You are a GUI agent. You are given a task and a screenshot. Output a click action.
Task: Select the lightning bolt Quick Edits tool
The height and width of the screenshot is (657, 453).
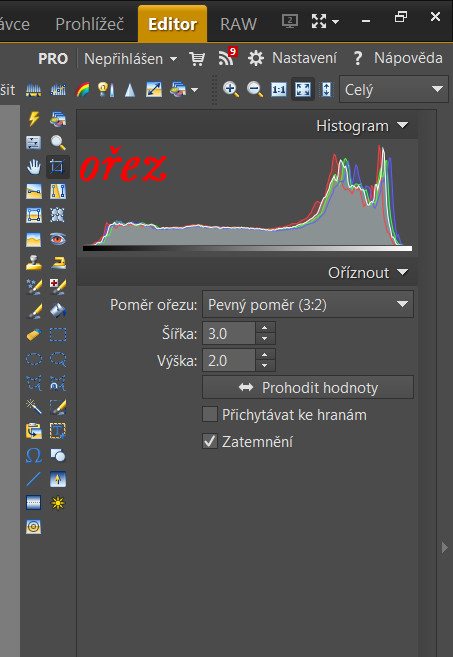[x=34, y=119]
